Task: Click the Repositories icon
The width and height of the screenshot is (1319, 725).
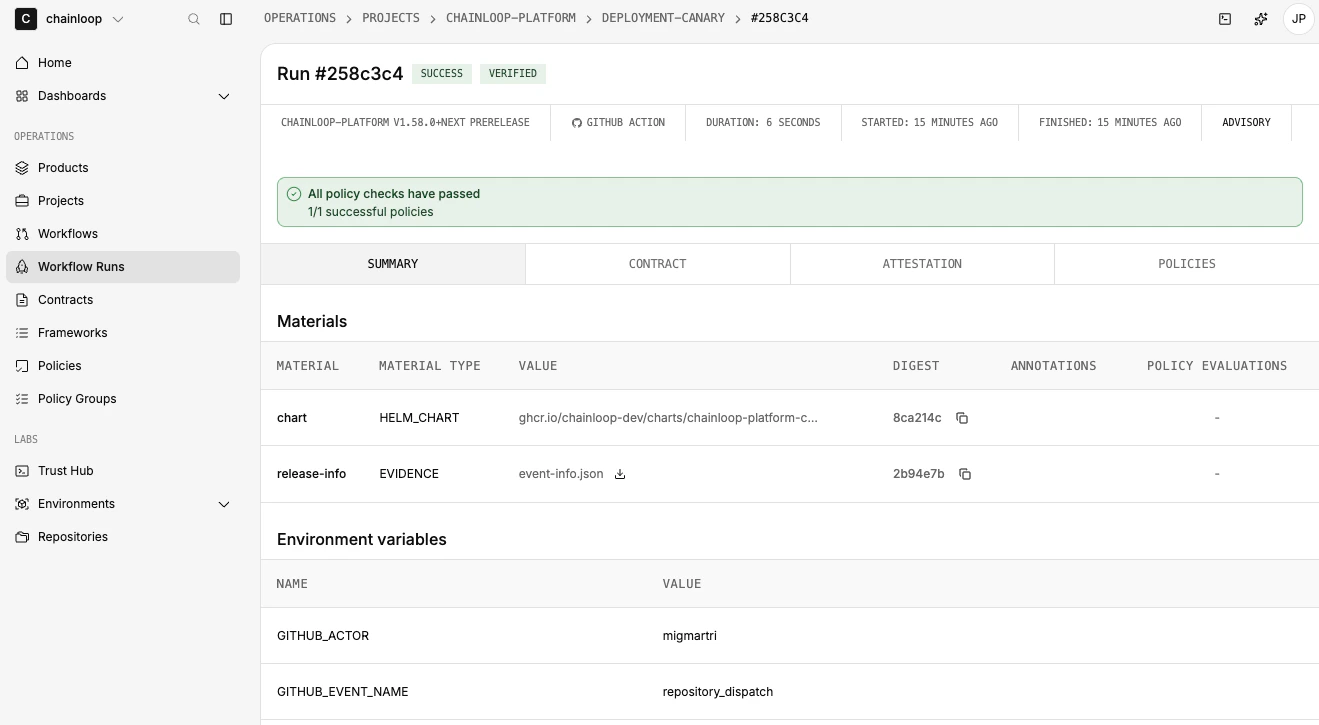Action: coord(22,537)
